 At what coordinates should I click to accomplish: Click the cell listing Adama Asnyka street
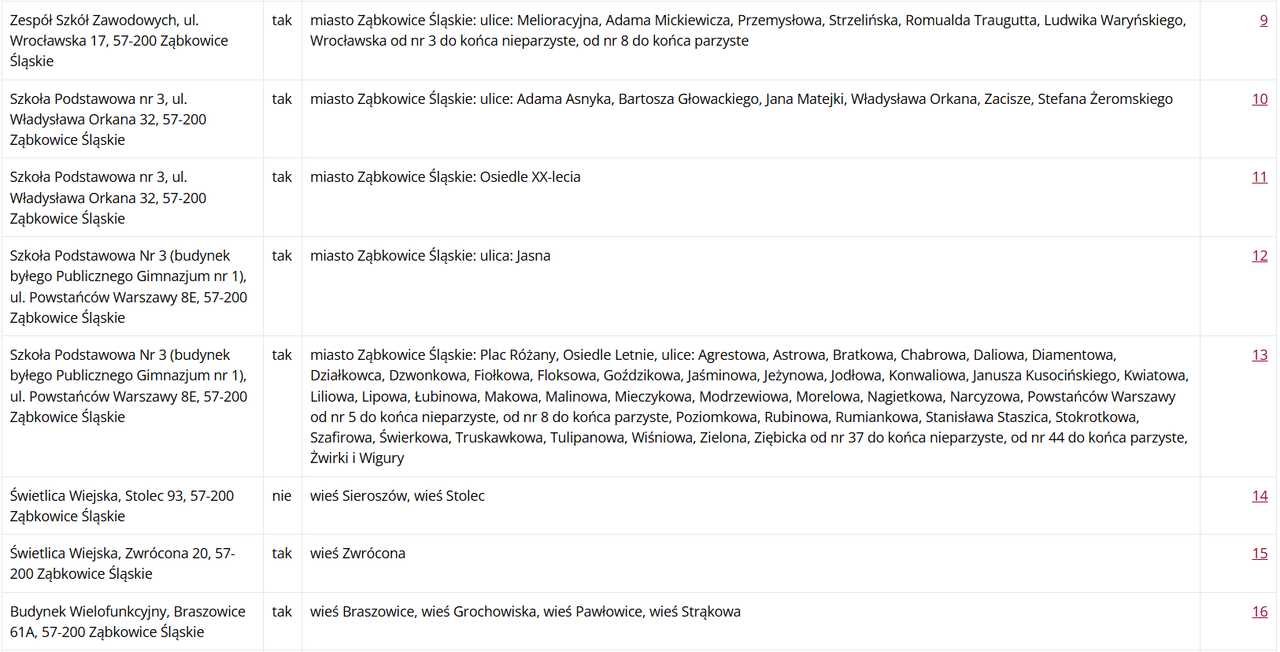tap(751, 119)
